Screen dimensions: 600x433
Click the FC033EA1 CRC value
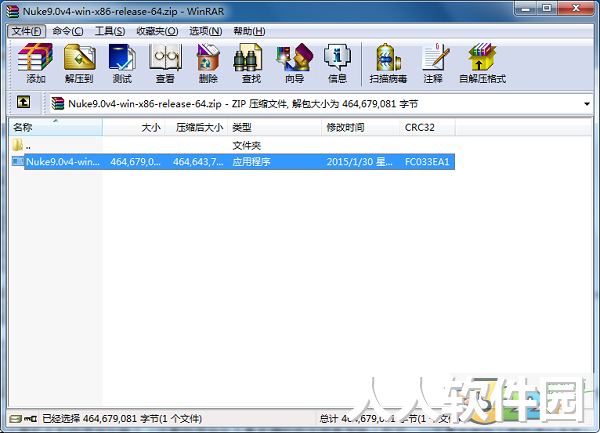[x=427, y=162]
